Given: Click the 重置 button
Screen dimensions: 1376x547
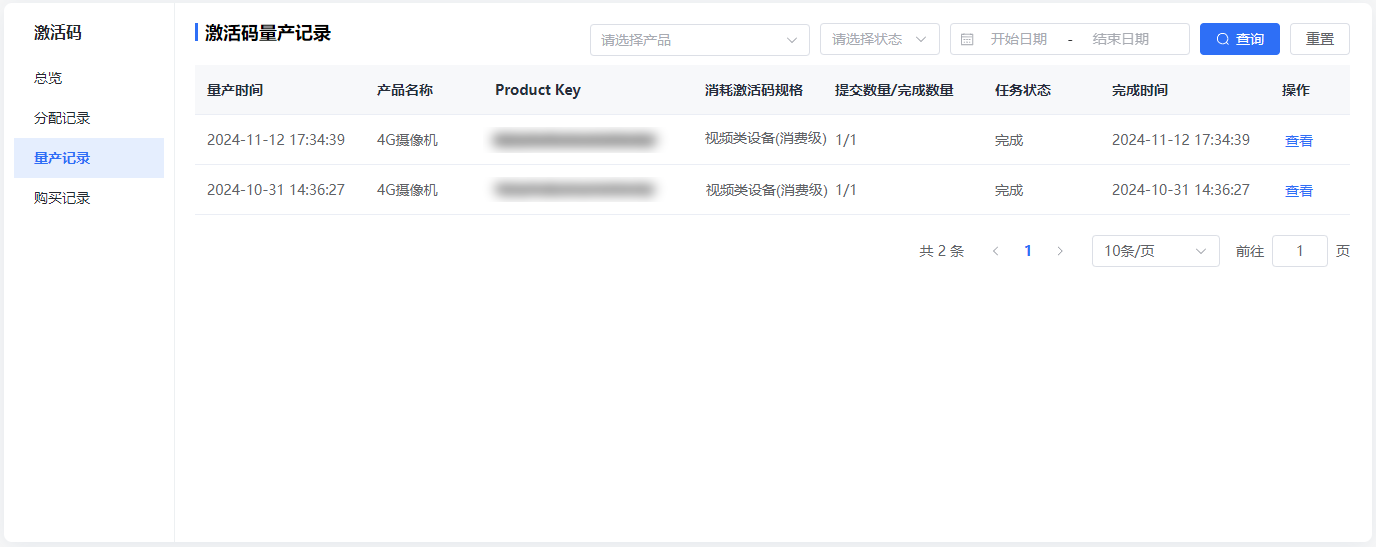Looking at the screenshot, I should 1320,39.
